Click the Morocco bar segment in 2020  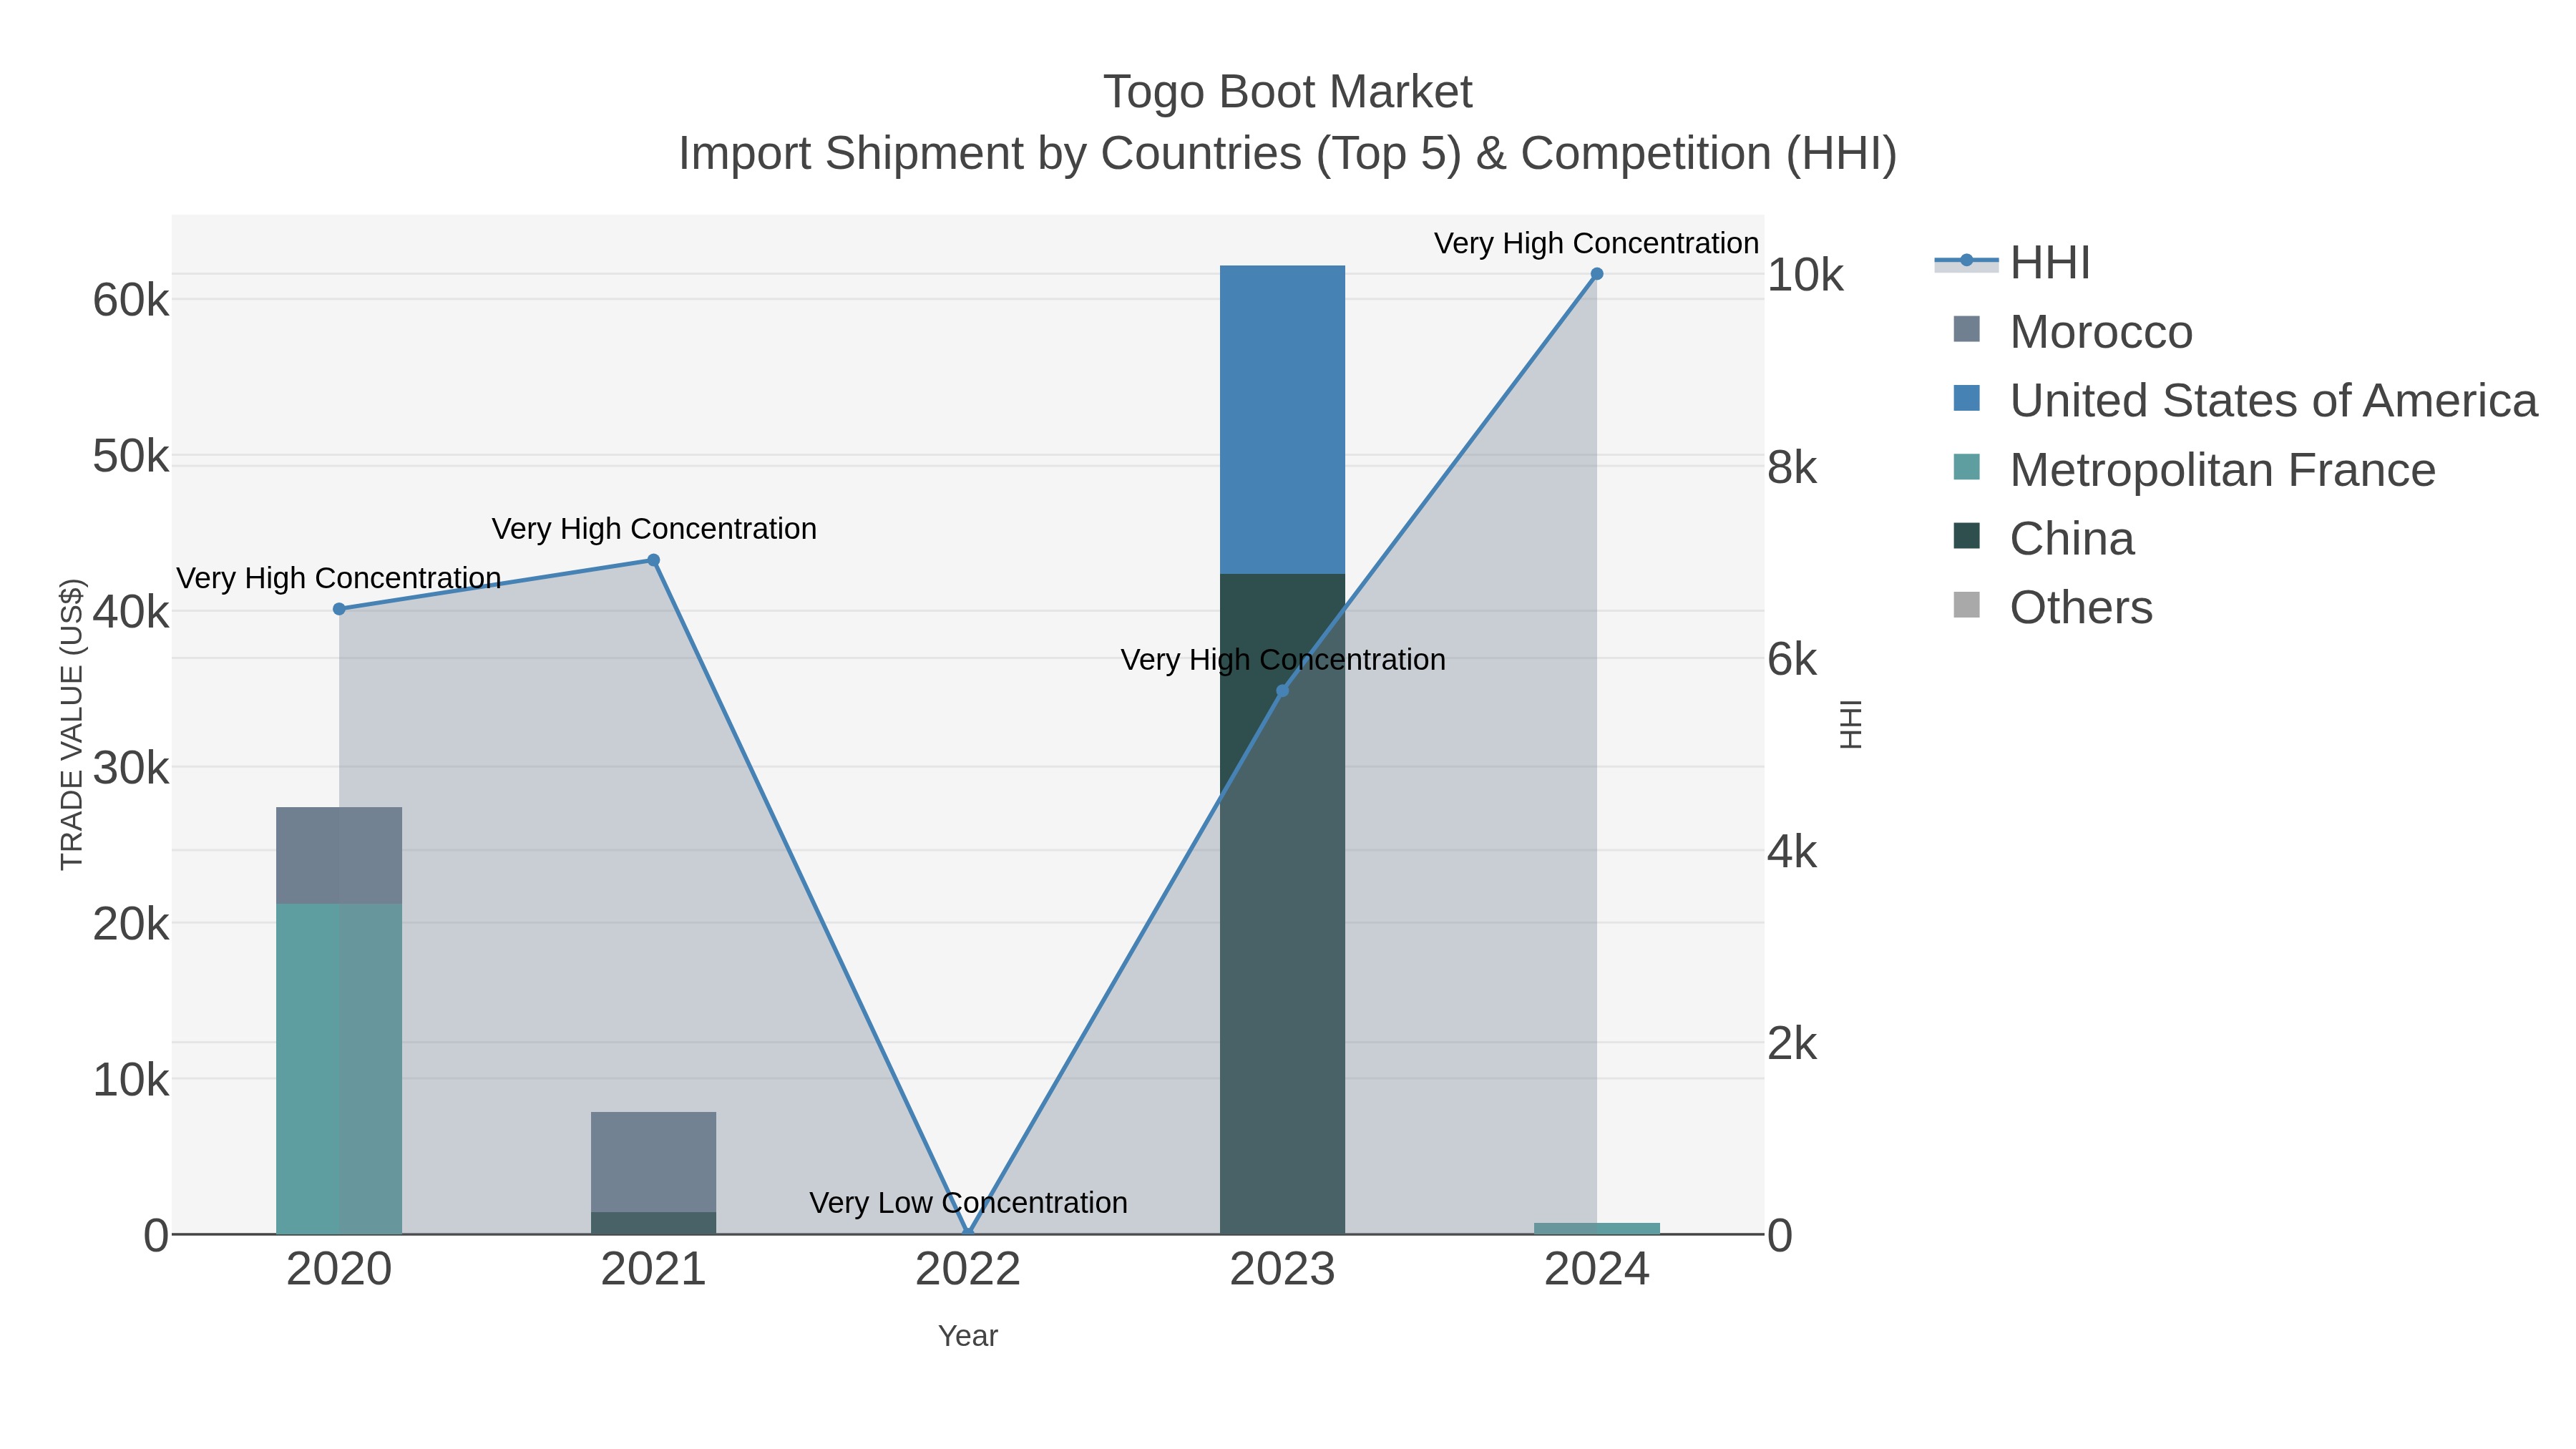[x=339, y=856]
